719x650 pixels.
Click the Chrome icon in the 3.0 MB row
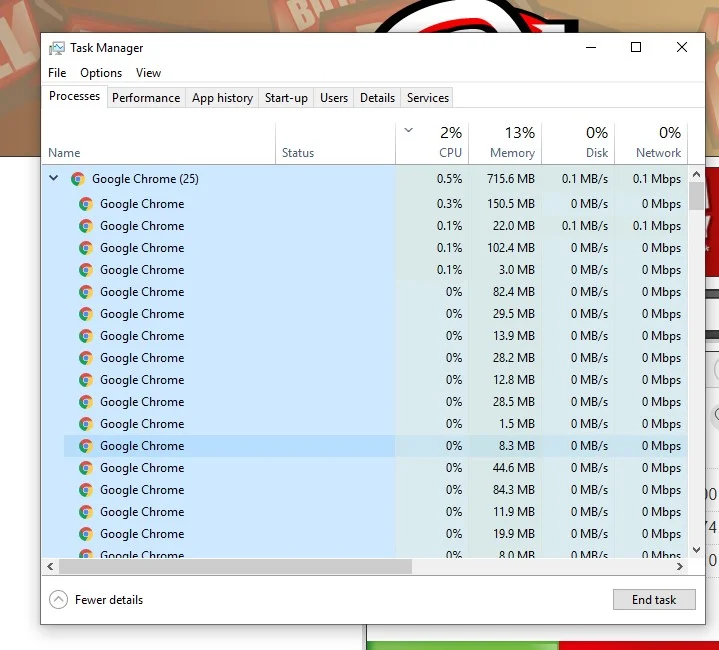pyautogui.click(x=86, y=270)
